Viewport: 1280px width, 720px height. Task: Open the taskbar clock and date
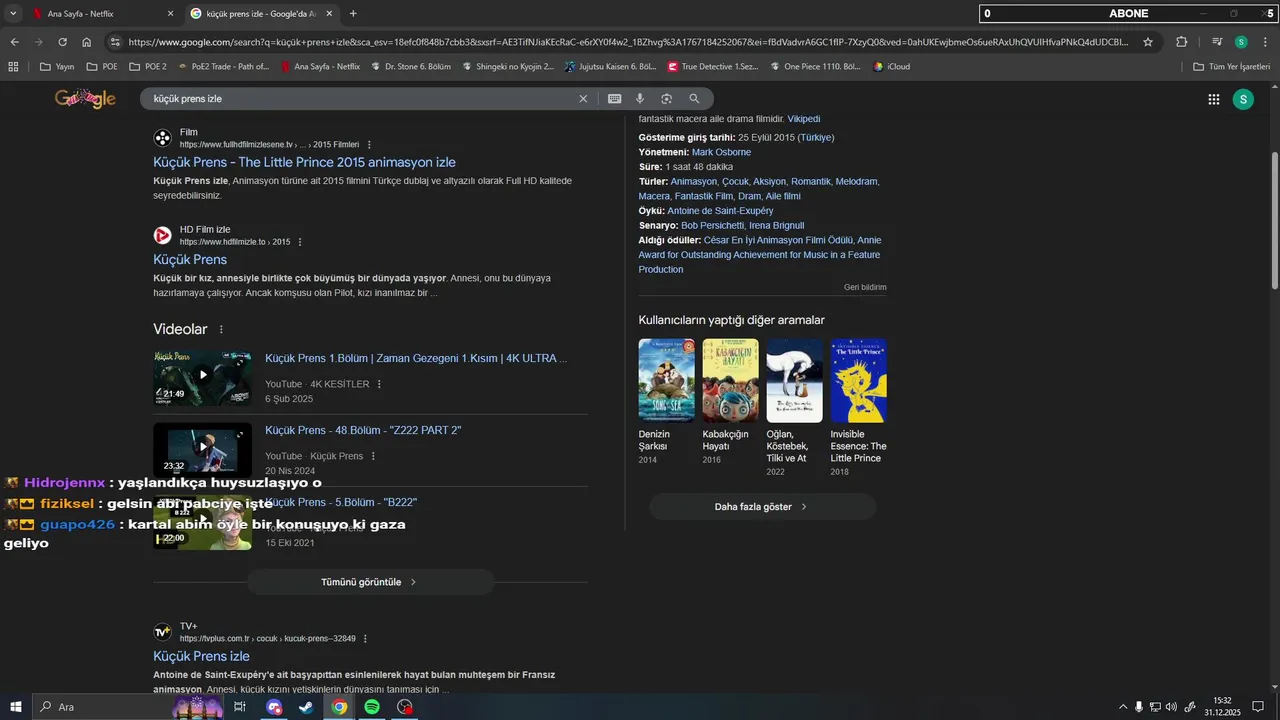[x=1222, y=707]
